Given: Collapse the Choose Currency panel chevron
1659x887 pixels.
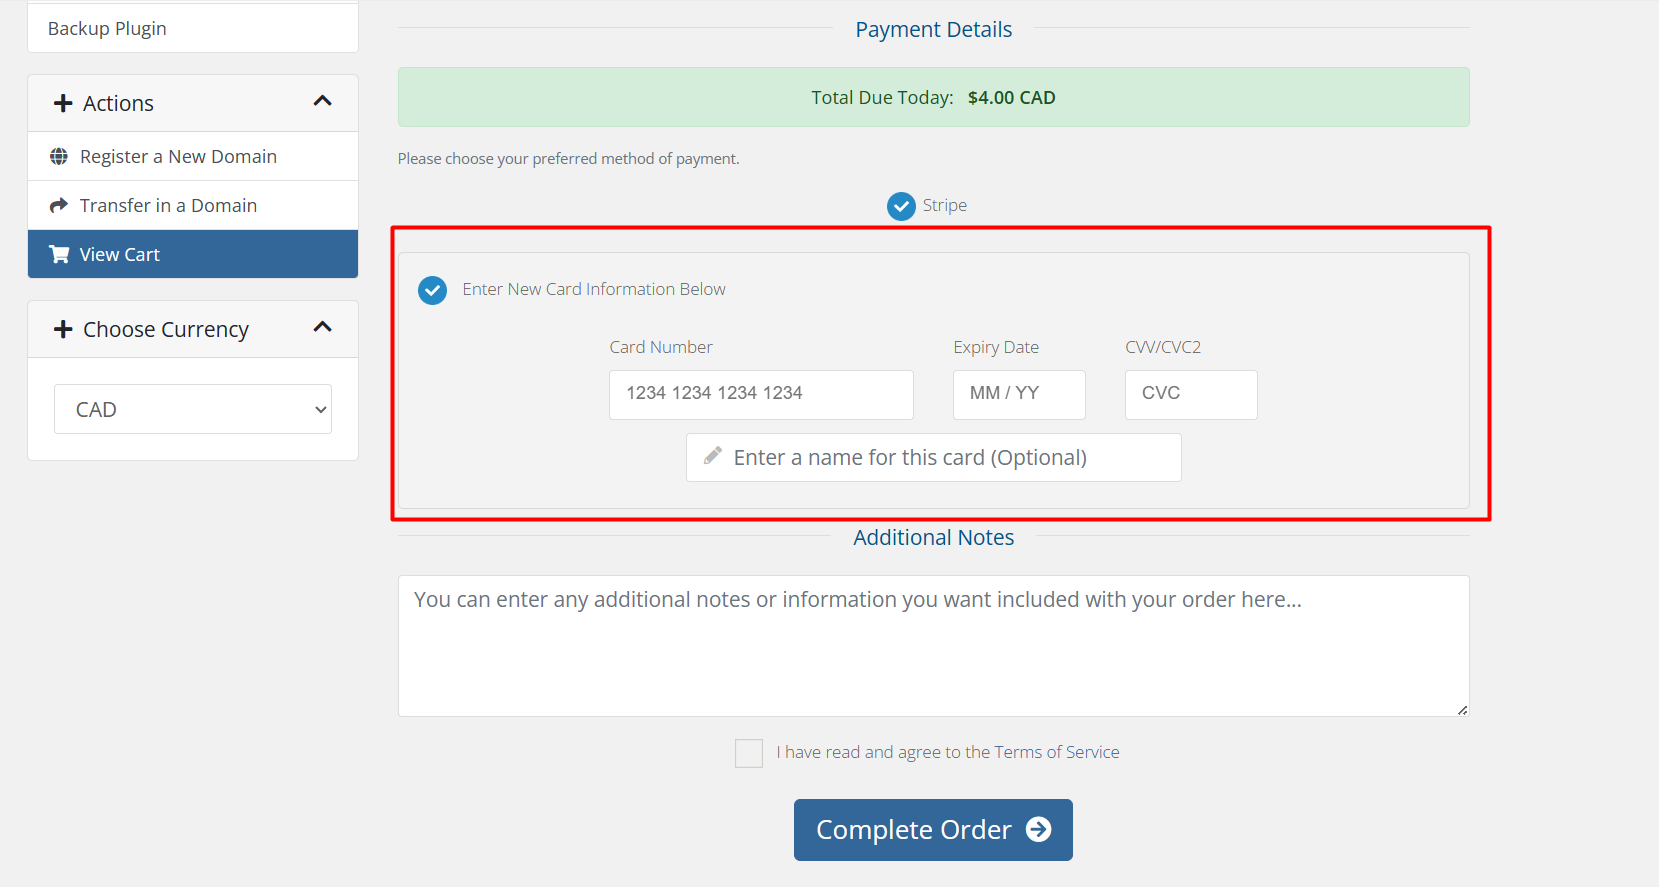Looking at the screenshot, I should tap(322, 327).
